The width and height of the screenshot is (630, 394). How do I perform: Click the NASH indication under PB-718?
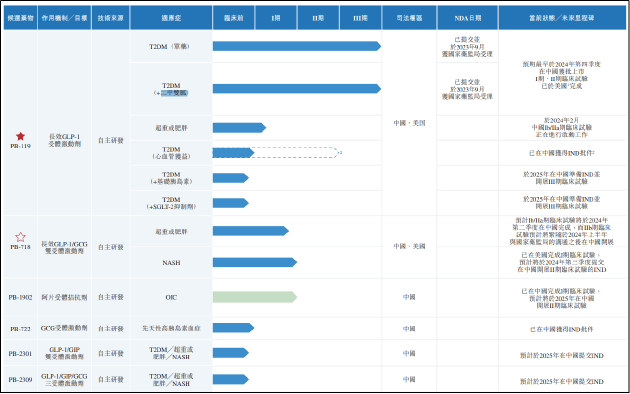tap(171, 263)
